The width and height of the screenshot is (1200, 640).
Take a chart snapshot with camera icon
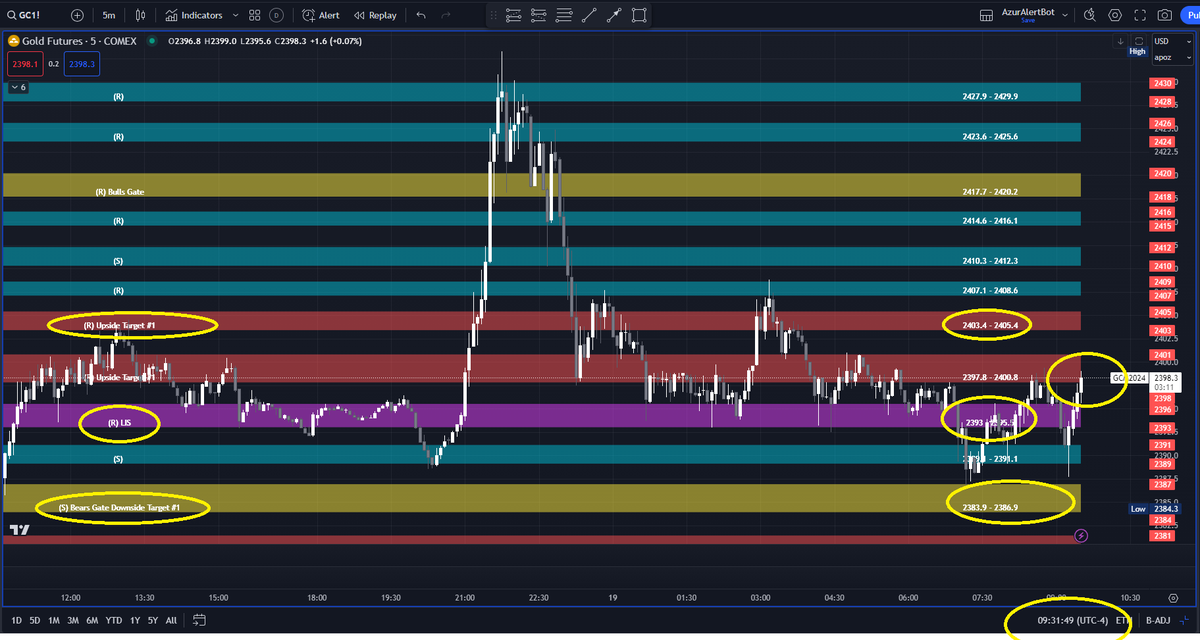click(x=1165, y=15)
